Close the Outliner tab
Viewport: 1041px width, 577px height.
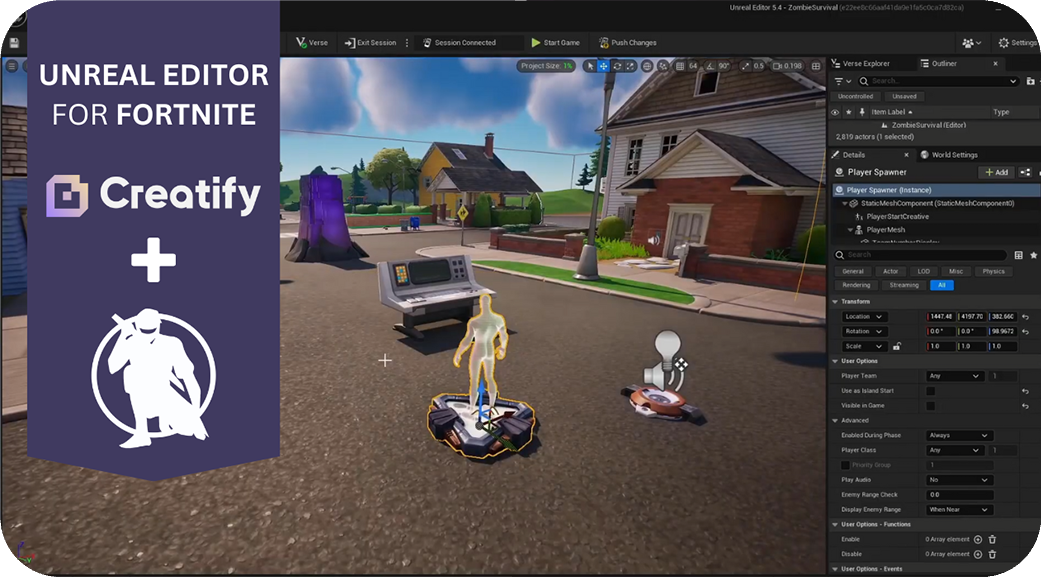click(x=995, y=63)
